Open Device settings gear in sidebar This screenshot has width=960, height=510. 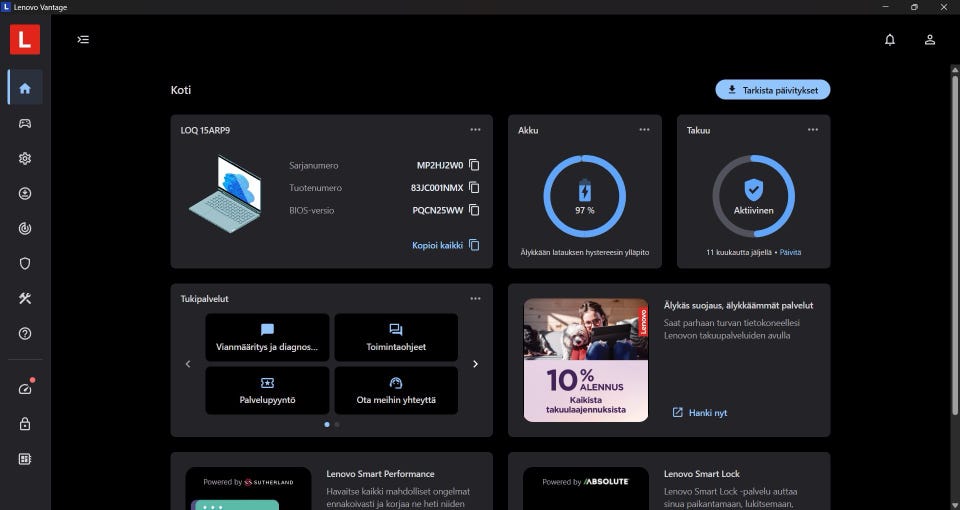pyautogui.click(x=25, y=159)
